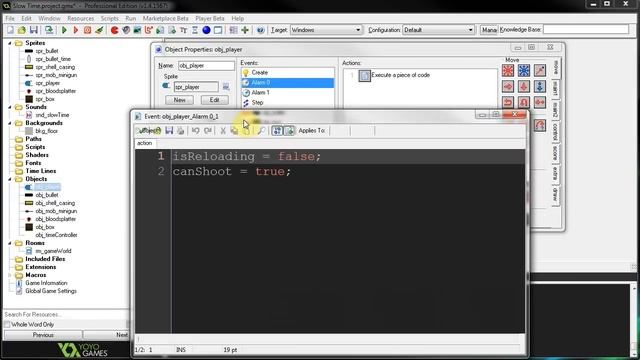This screenshot has width=640, height=360.
Task: Create a timeline from the main toolbar
Action: [195, 30]
